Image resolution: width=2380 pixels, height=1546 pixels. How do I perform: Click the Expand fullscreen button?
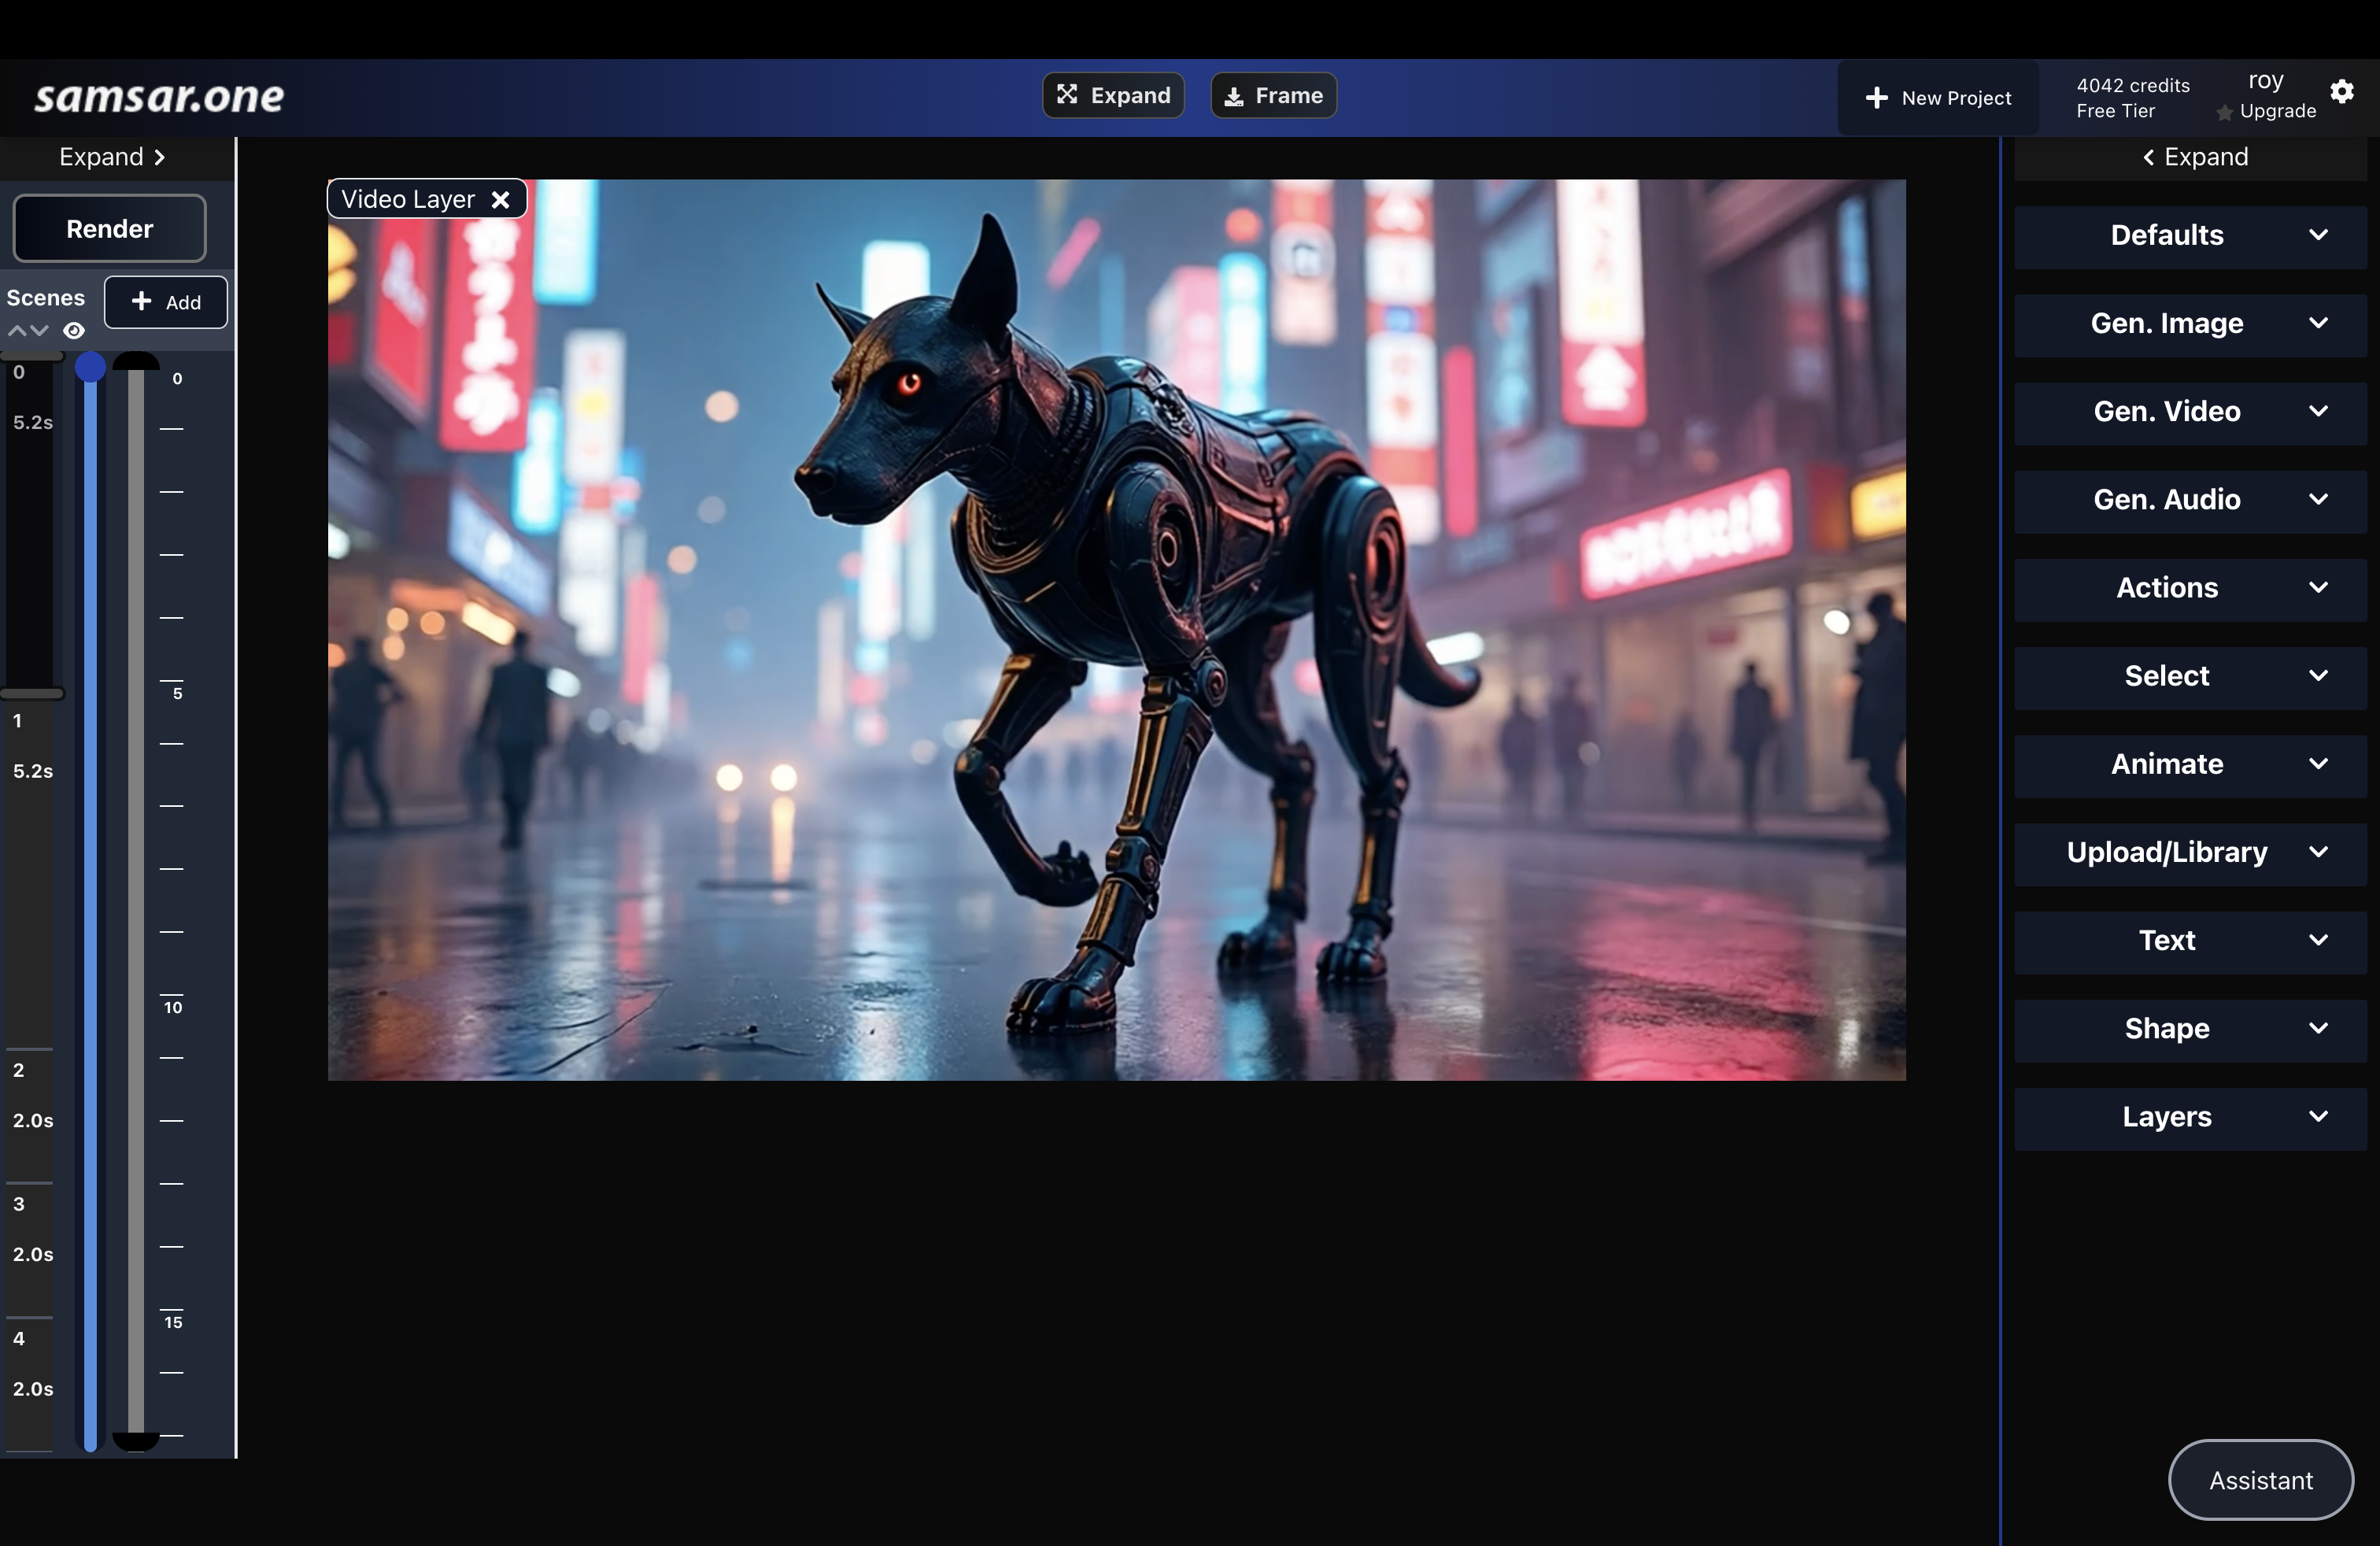(x=1113, y=96)
